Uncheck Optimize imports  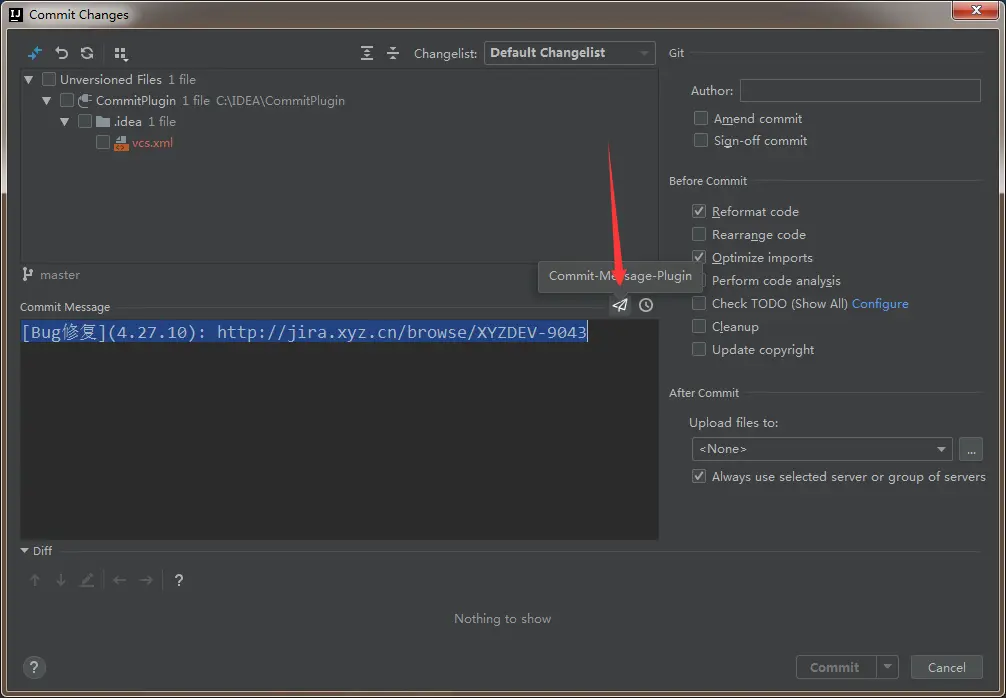[x=699, y=257]
